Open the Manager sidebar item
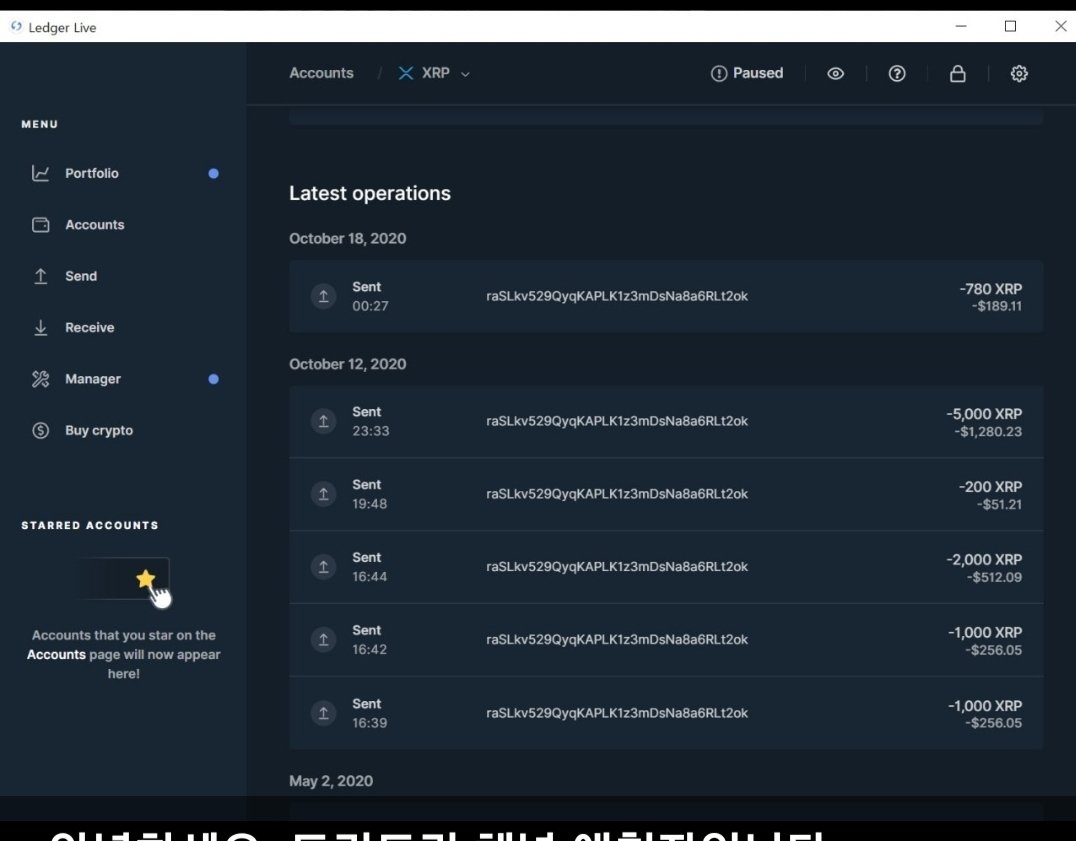This screenshot has width=1076, height=841. tap(124, 379)
